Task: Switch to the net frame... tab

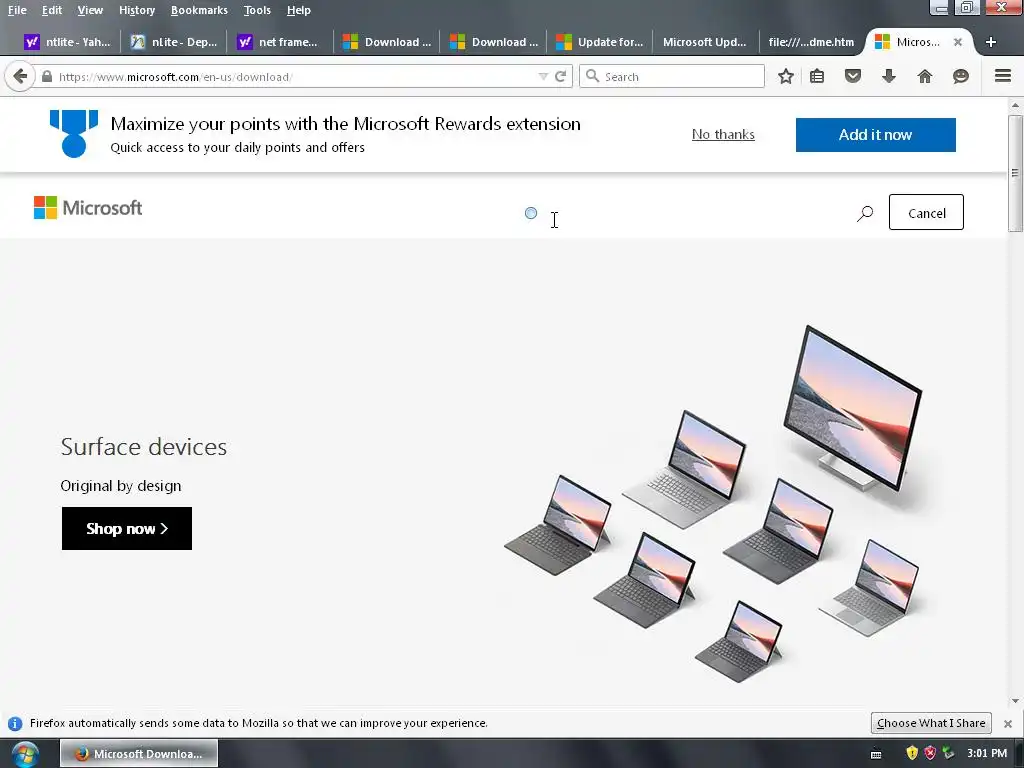Action: [280, 42]
